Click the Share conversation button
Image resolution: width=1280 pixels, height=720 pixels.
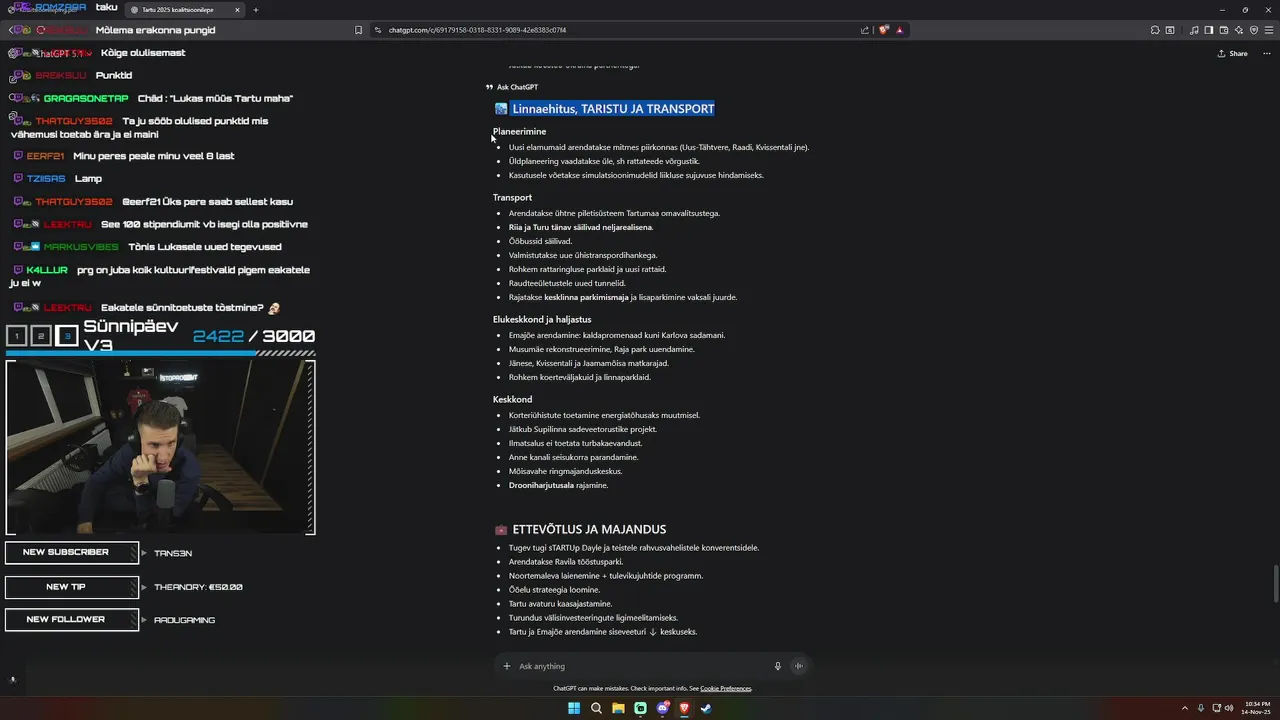coord(1233,53)
